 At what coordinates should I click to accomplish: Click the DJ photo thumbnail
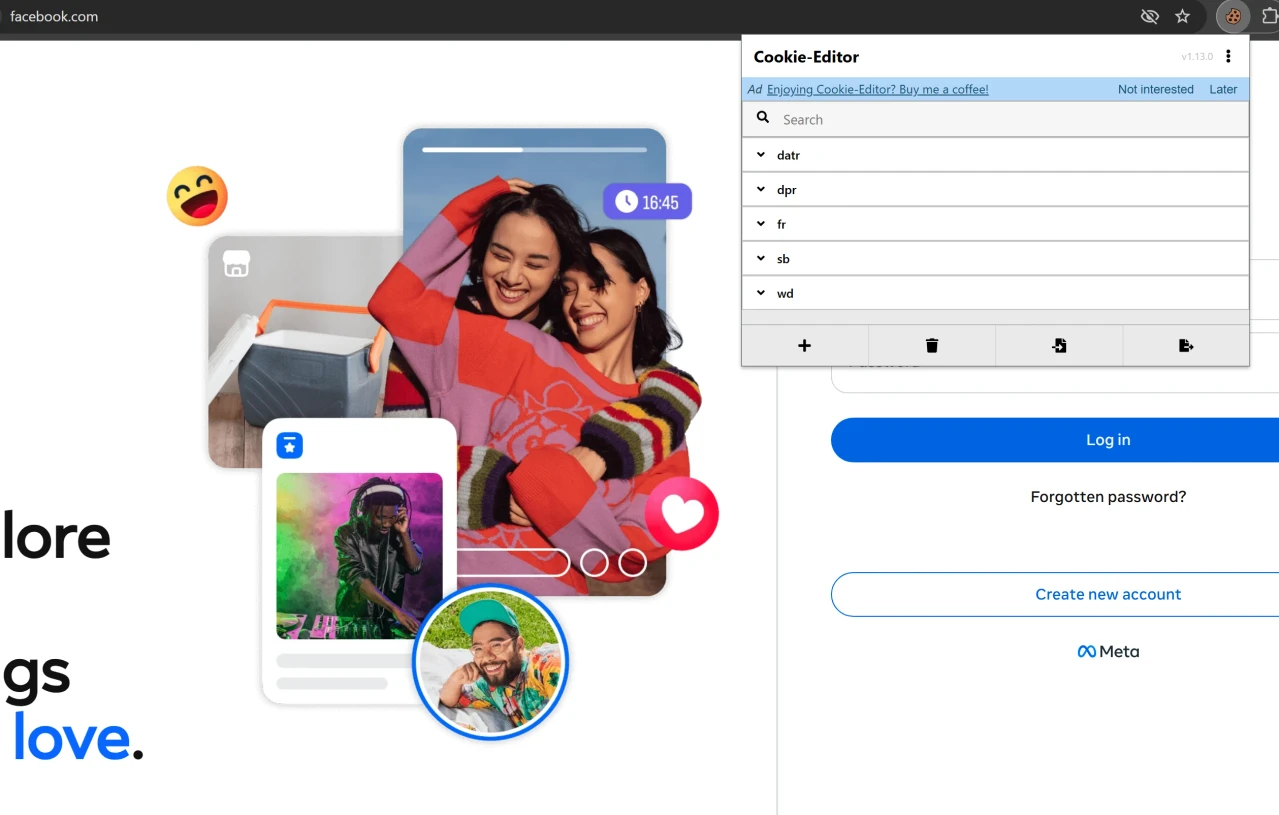pos(359,556)
